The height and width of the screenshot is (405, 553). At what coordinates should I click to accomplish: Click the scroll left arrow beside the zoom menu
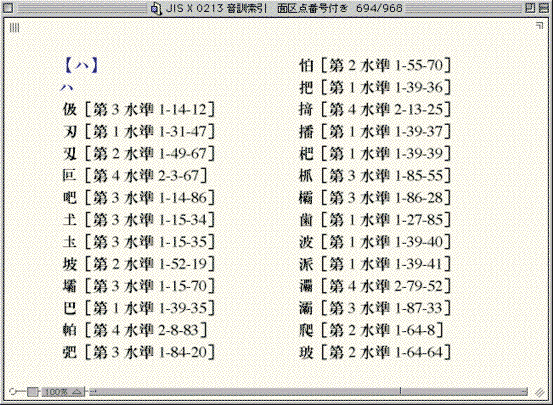pyautogui.click(x=93, y=391)
